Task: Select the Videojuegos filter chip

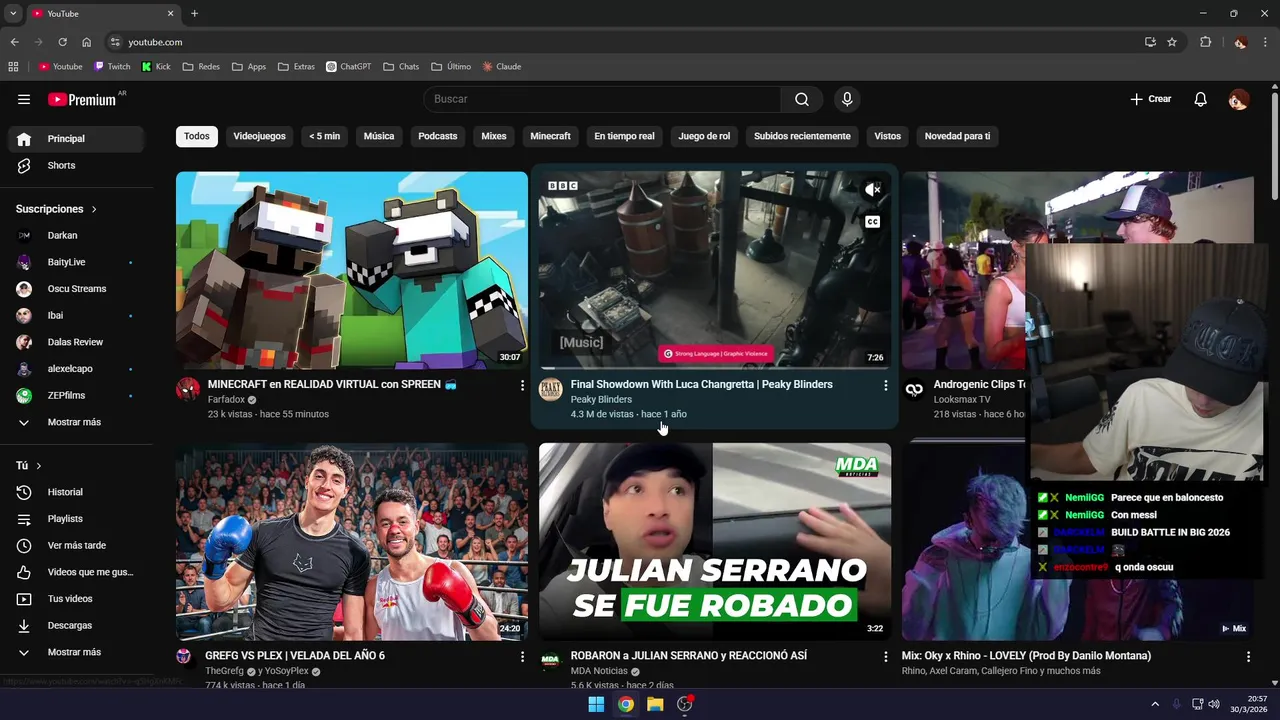Action: point(259,136)
